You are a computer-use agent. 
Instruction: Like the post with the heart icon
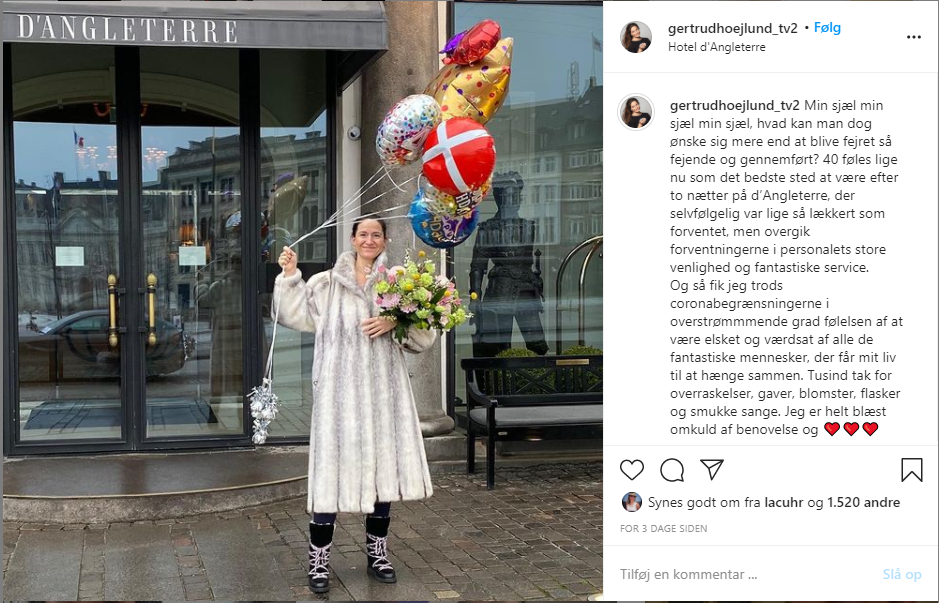(632, 470)
